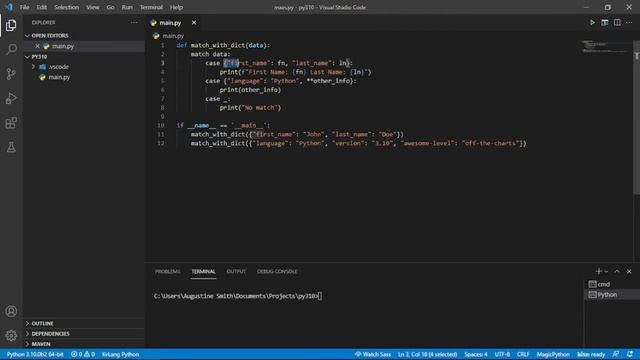This screenshot has height=360, width=640.
Task: Click Ln 3, Col 18 cursor position
Action: 427,354
